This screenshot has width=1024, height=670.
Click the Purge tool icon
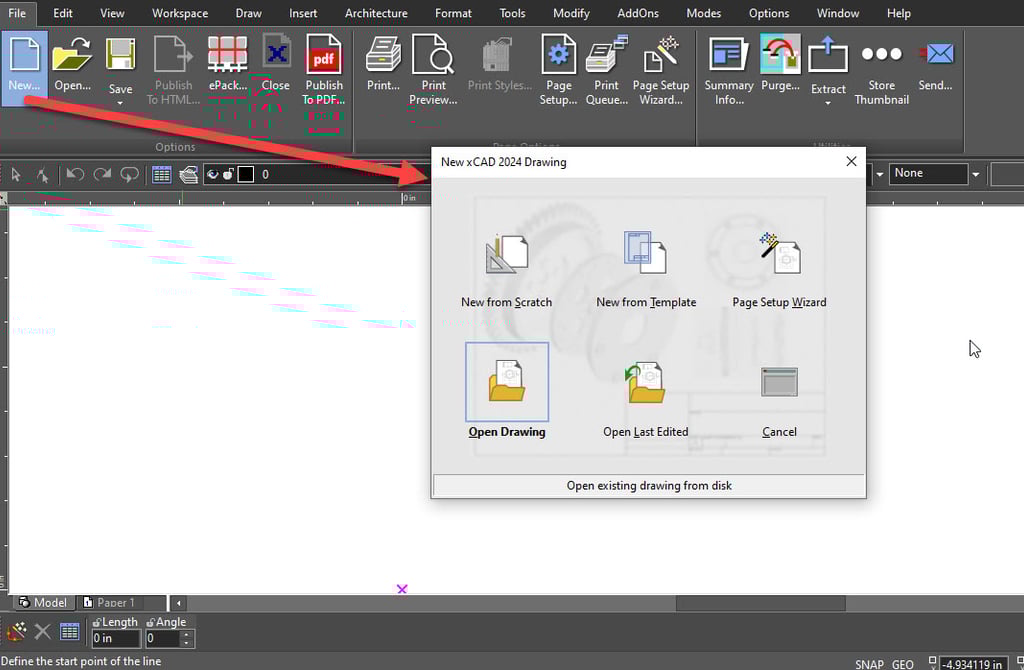[780, 54]
